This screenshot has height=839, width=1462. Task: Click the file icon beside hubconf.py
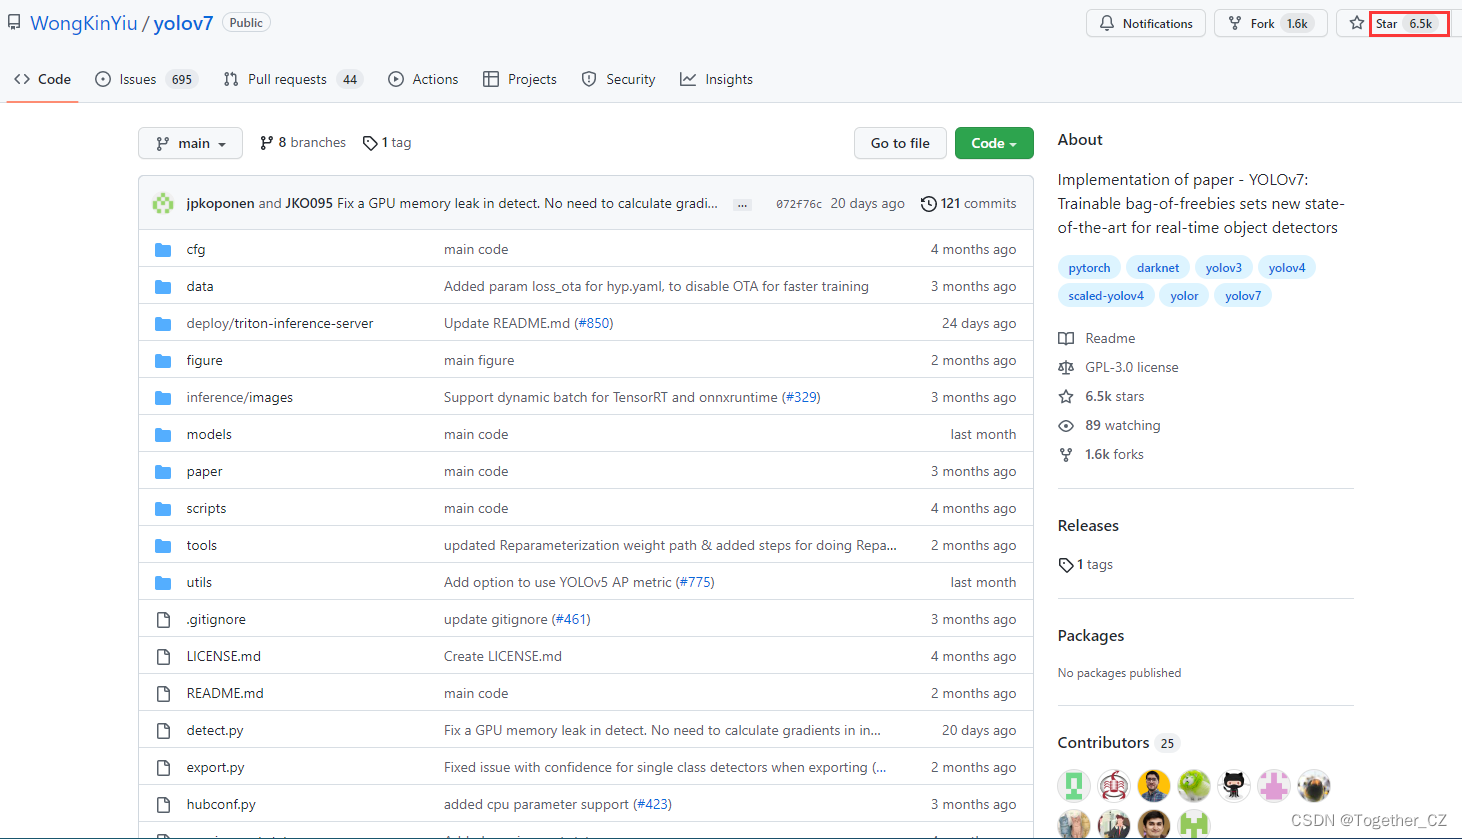pos(163,804)
